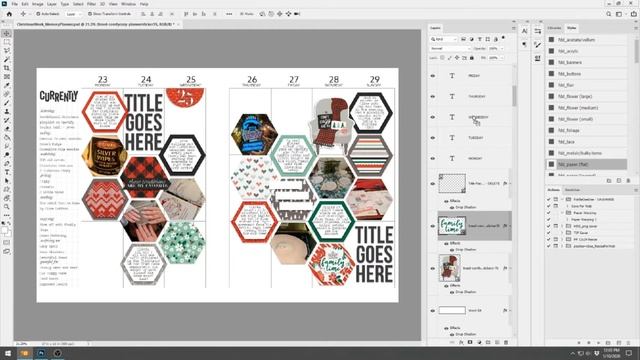
Task: Select the Zoom tool in the toolbar
Action: [x=7, y=207]
